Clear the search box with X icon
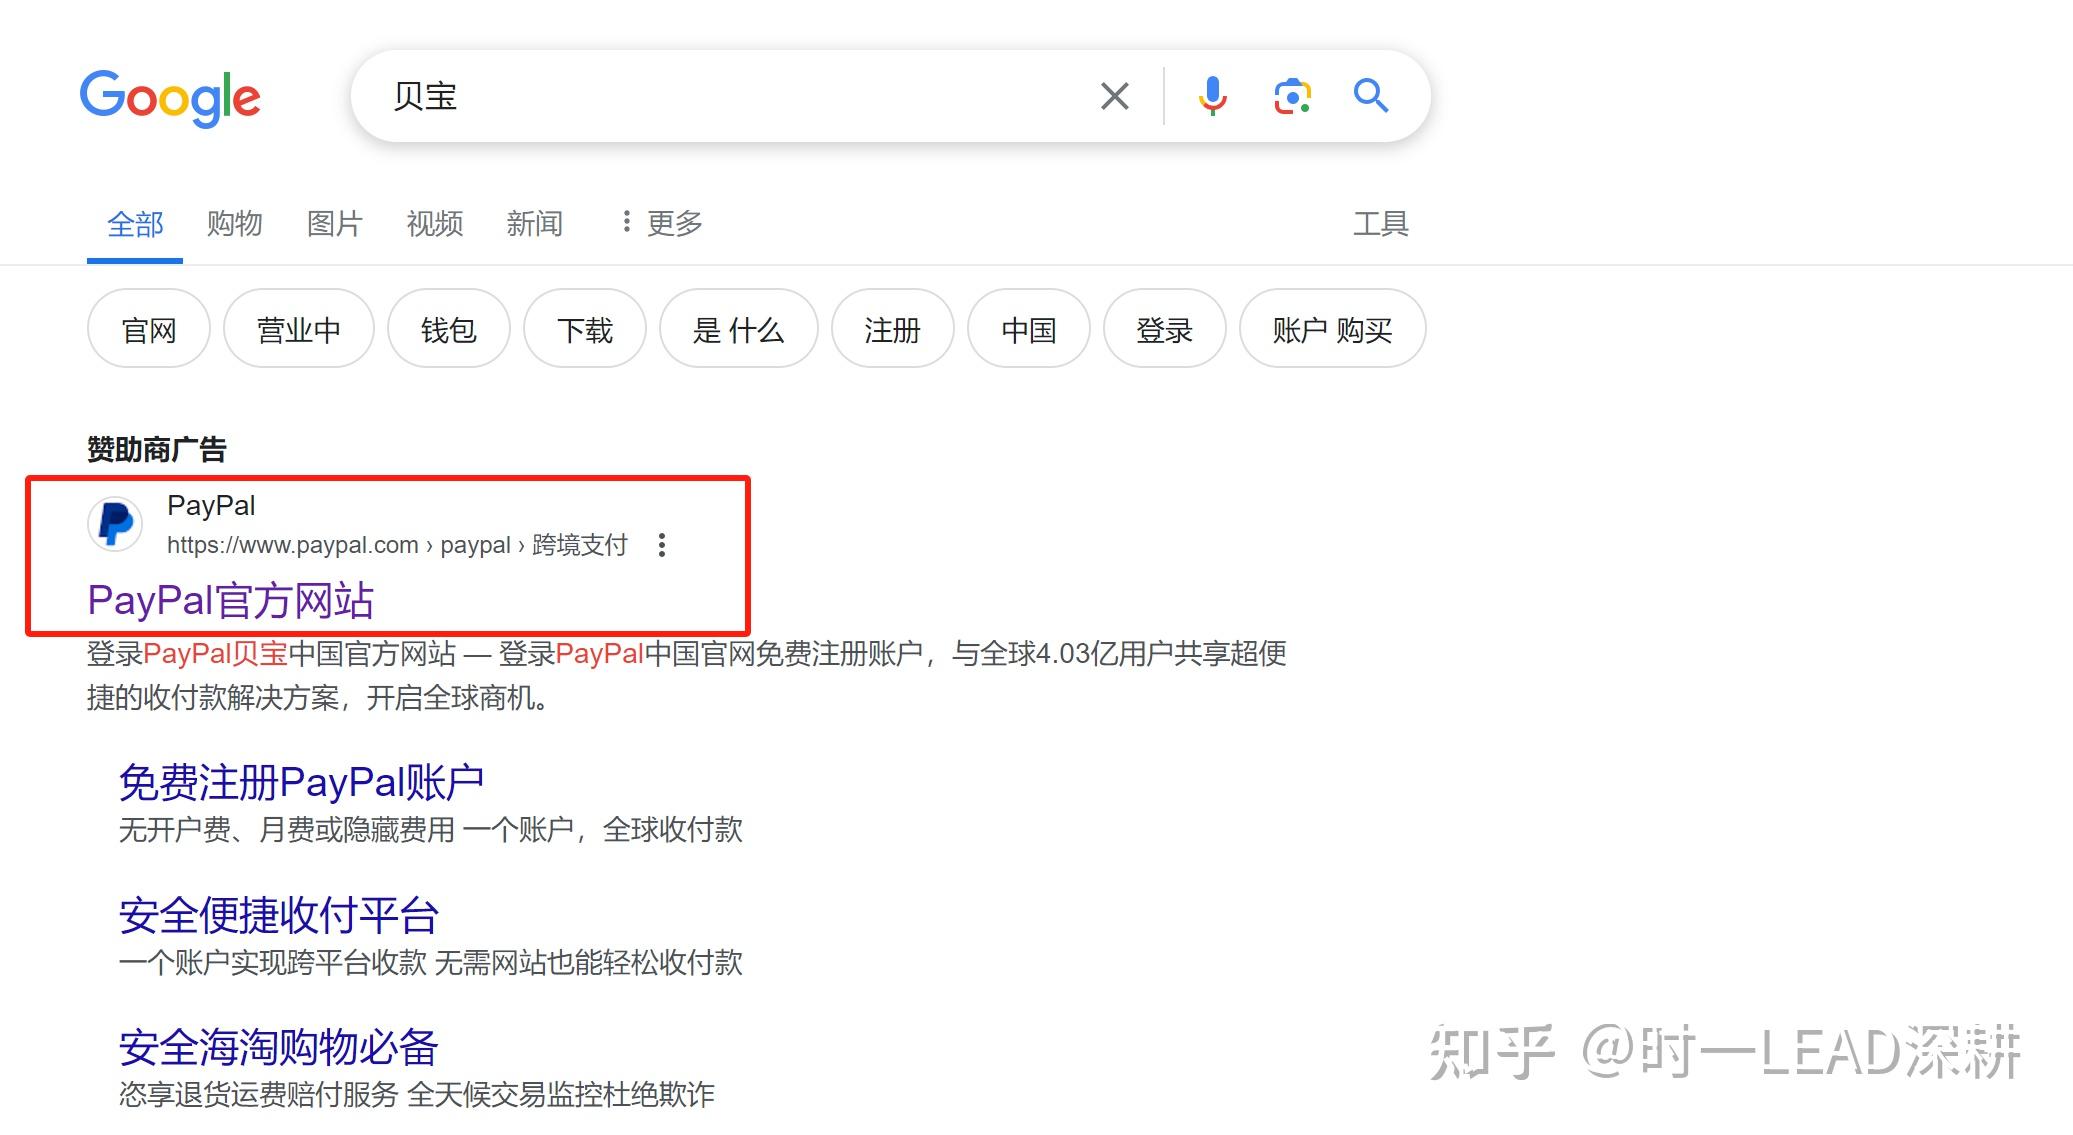The width and height of the screenshot is (2073, 1135). [1114, 96]
